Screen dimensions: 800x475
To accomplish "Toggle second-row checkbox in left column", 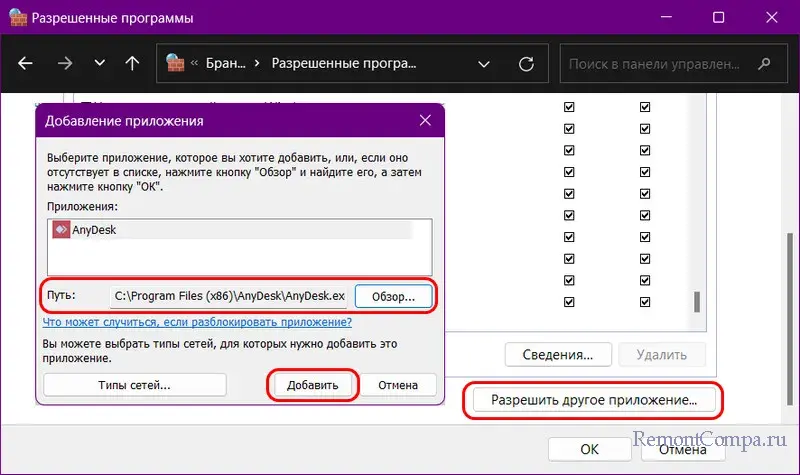I will point(569,129).
